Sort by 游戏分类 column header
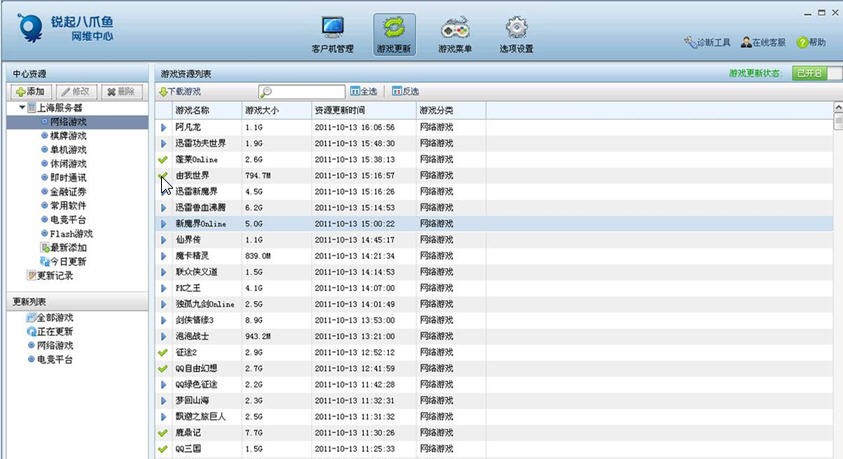This screenshot has height=459, width=843. (436, 110)
